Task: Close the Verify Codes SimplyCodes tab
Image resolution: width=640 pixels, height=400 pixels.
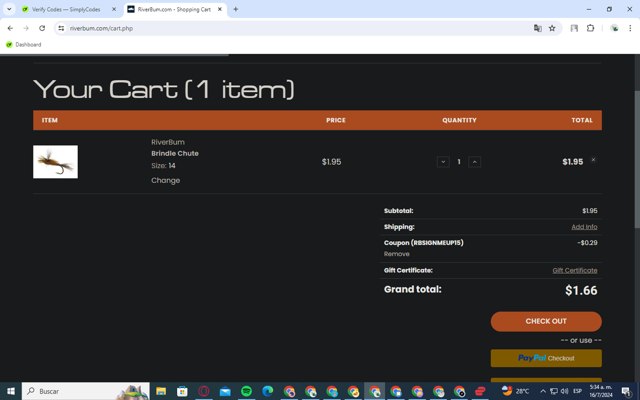Action: (114, 9)
